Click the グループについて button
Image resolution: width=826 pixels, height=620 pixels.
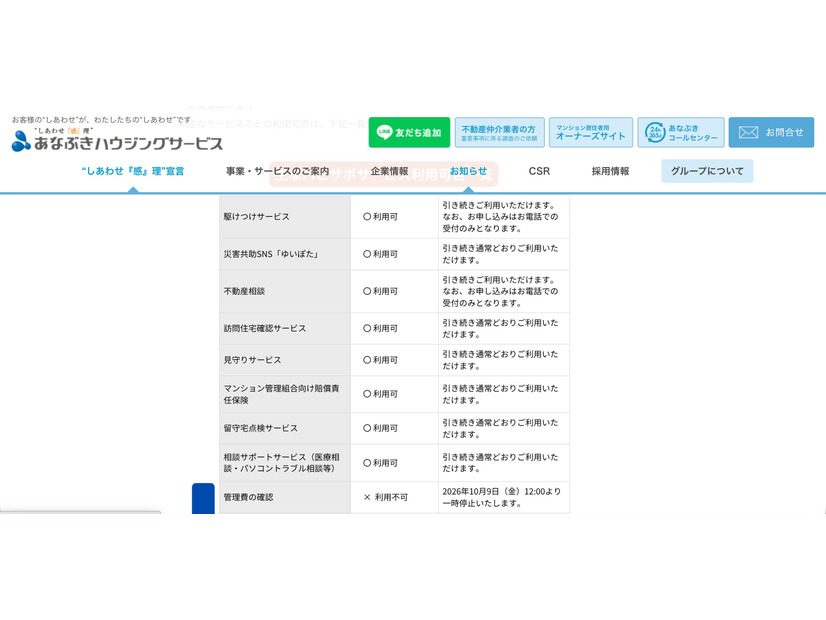pyautogui.click(x=707, y=171)
